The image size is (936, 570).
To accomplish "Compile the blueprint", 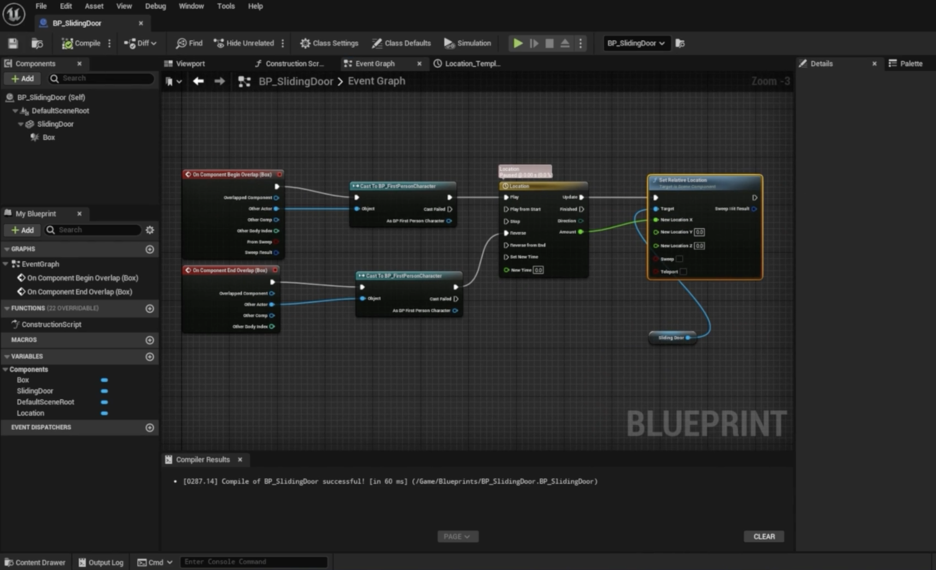I will 81,43.
